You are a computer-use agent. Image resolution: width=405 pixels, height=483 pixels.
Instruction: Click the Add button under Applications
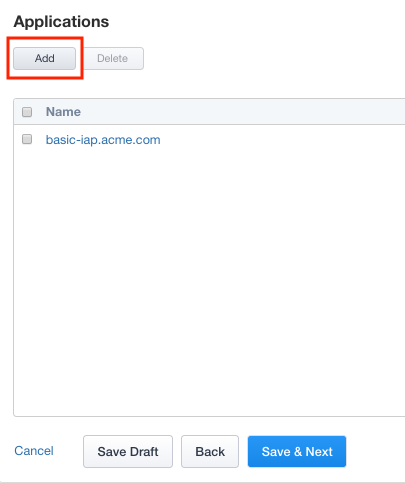[45, 58]
